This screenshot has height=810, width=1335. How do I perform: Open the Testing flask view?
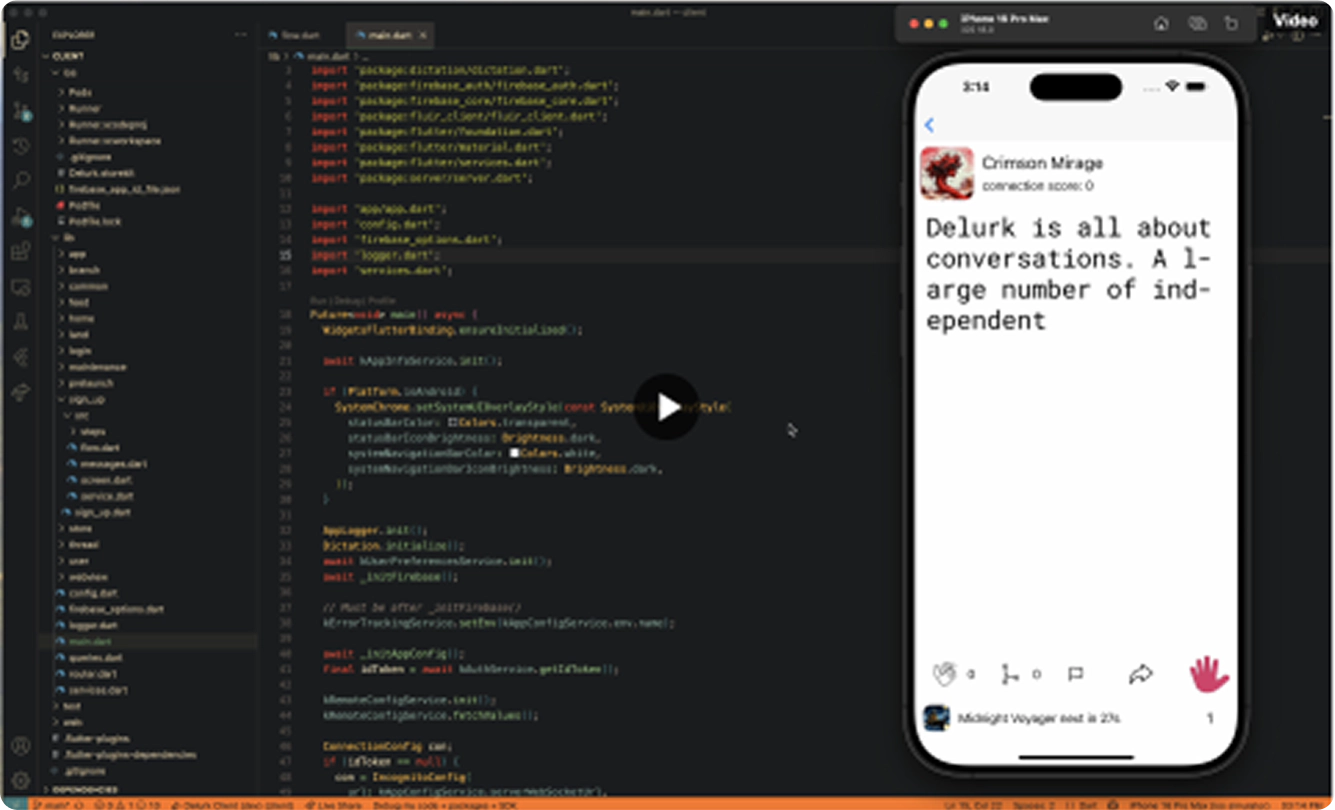(x=21, y=322)
